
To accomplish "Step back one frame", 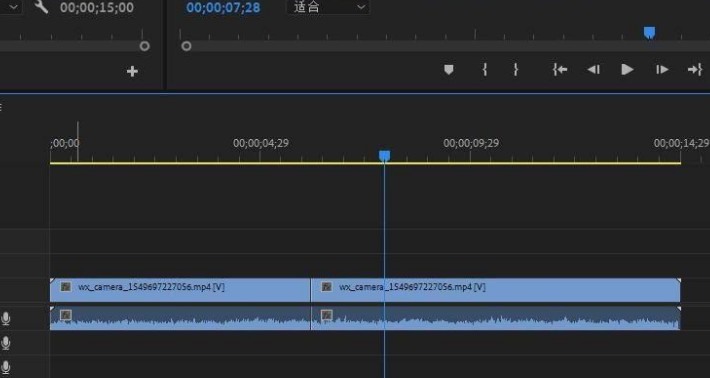I will coord(593,69).
